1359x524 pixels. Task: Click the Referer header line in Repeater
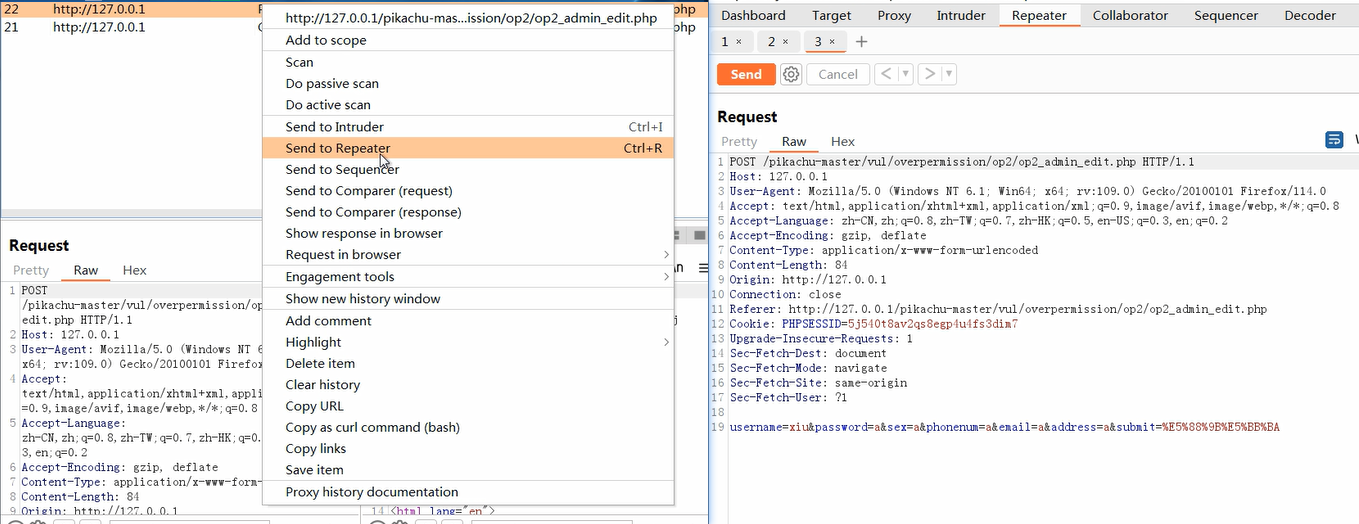[998, 309]
